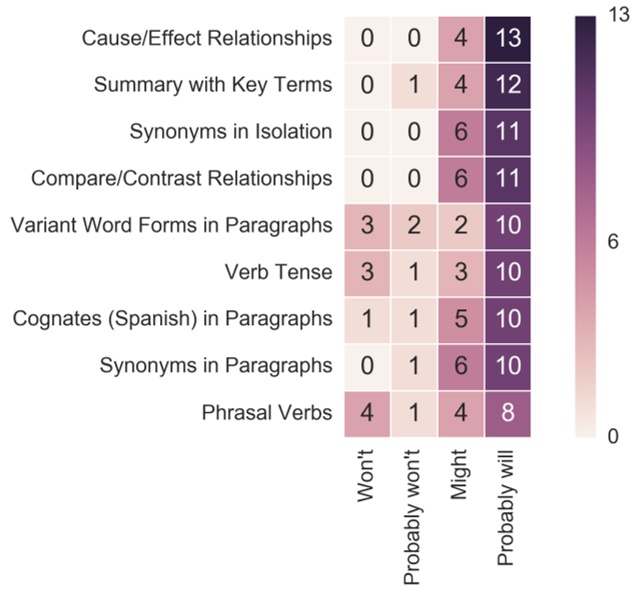640x592 pixels.
Task: Click the 'Compare/Contrast Relationships' row label
Action: pos(182,179)
